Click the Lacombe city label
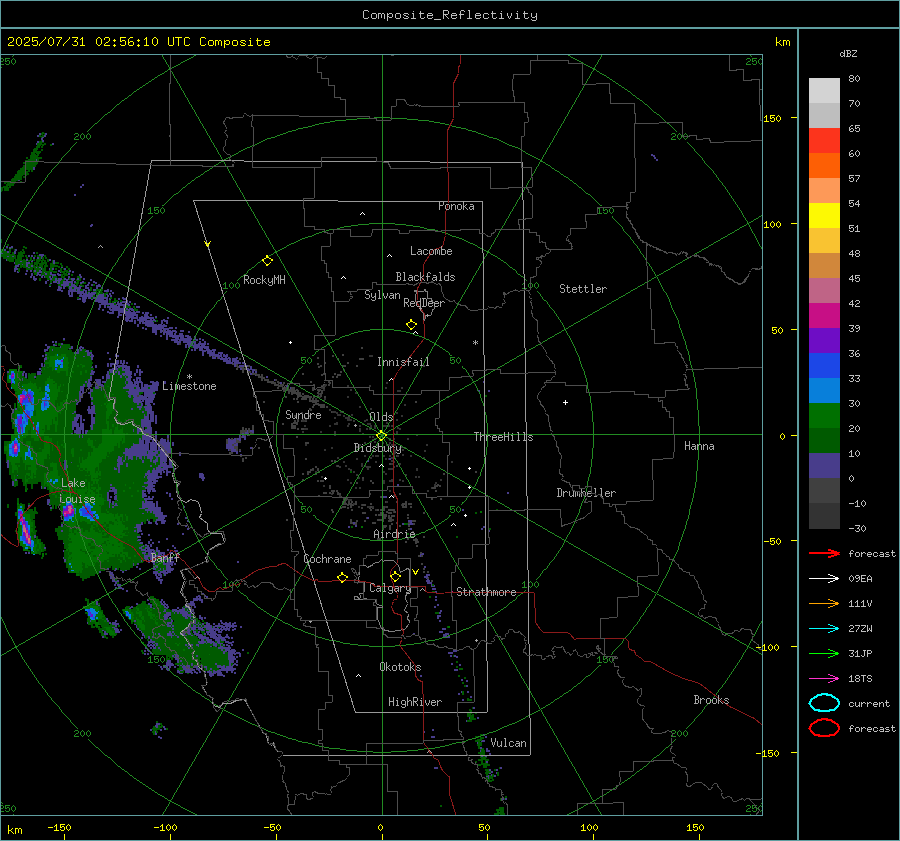 431,251
